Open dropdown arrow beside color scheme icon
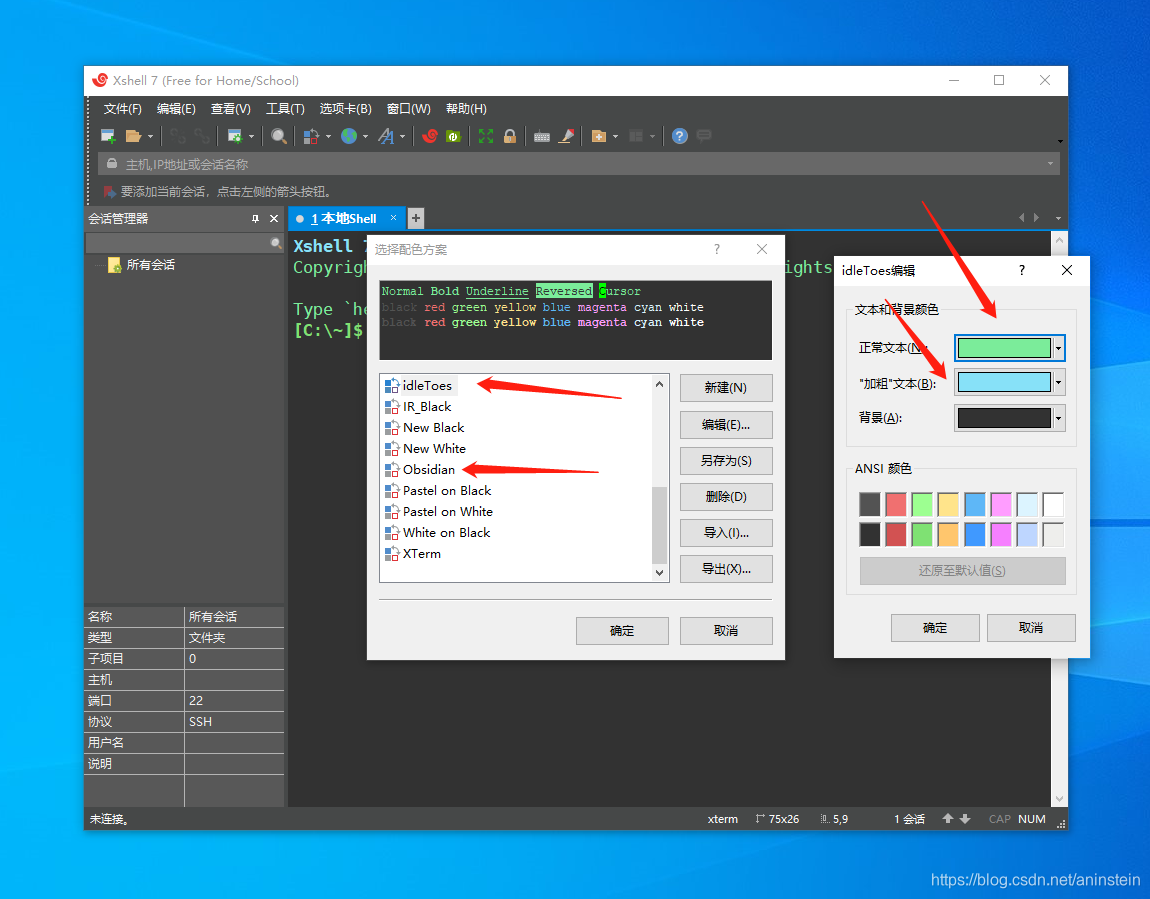 329,137
